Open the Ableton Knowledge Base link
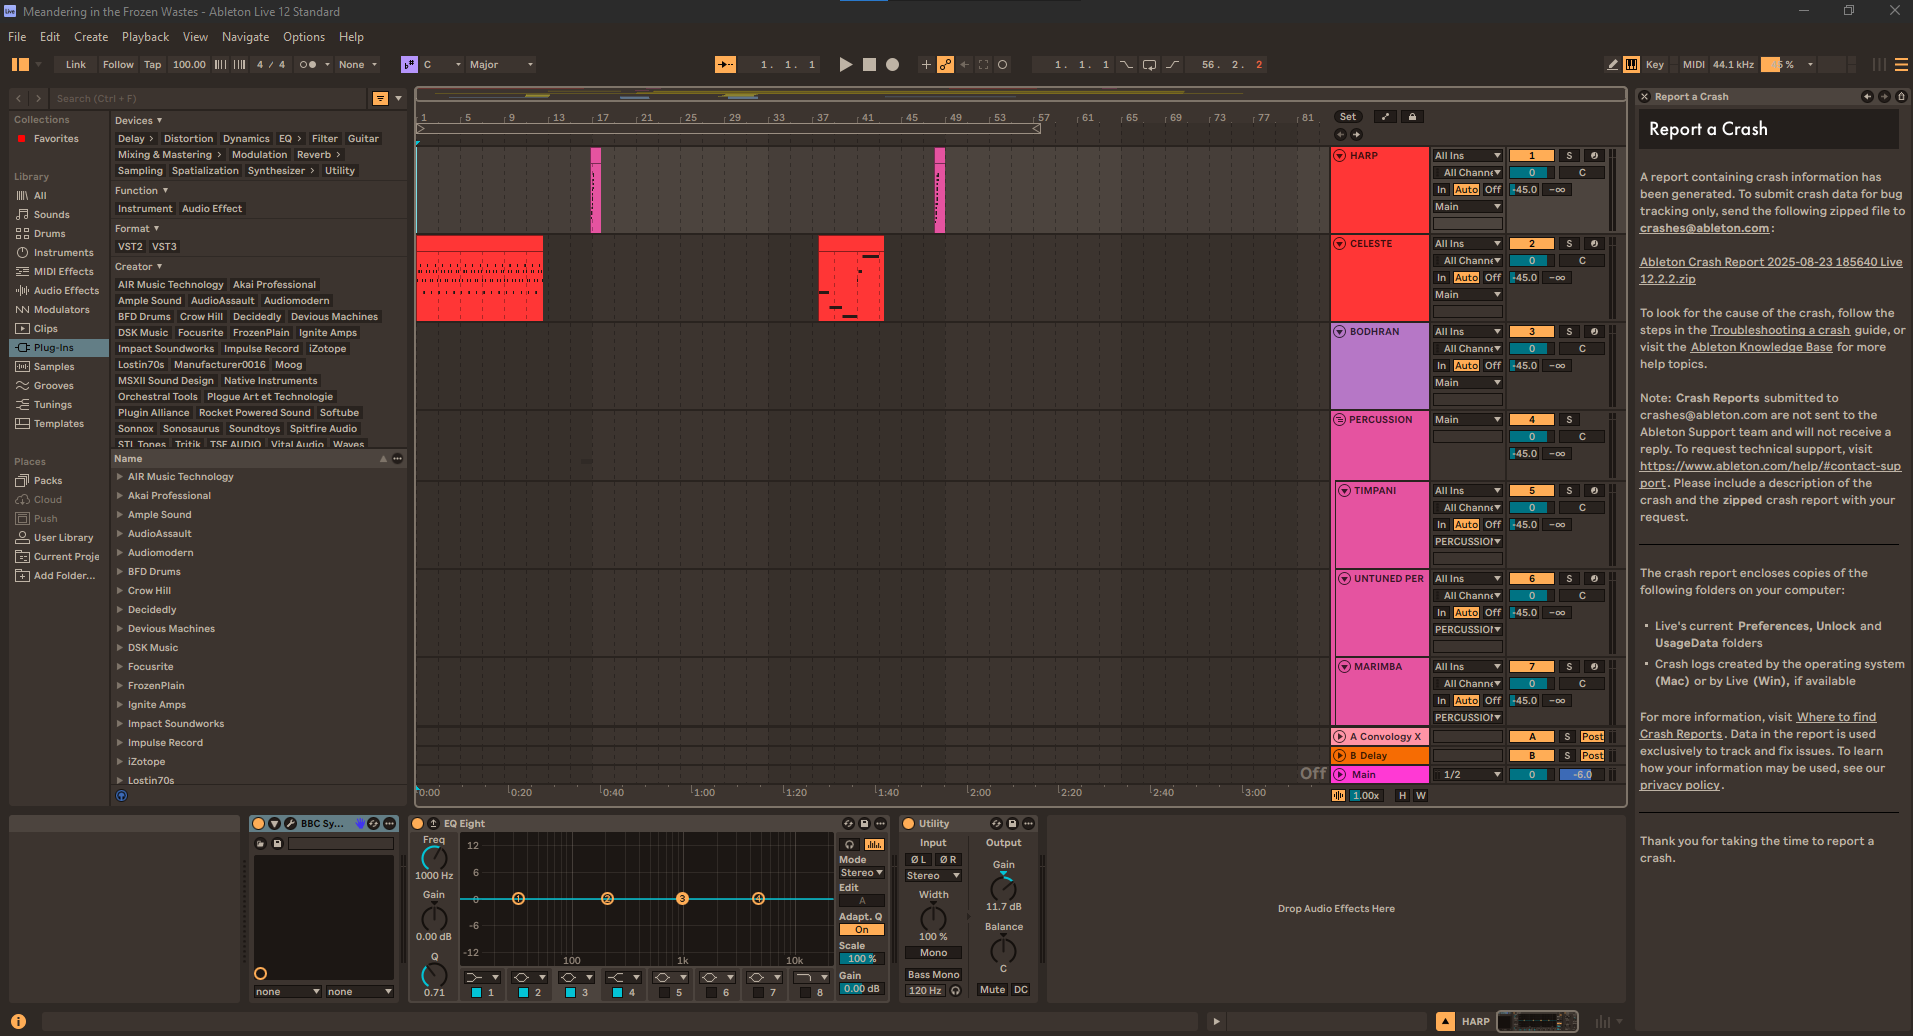Screen dimensions: 1913x1036 point(1761,347)
